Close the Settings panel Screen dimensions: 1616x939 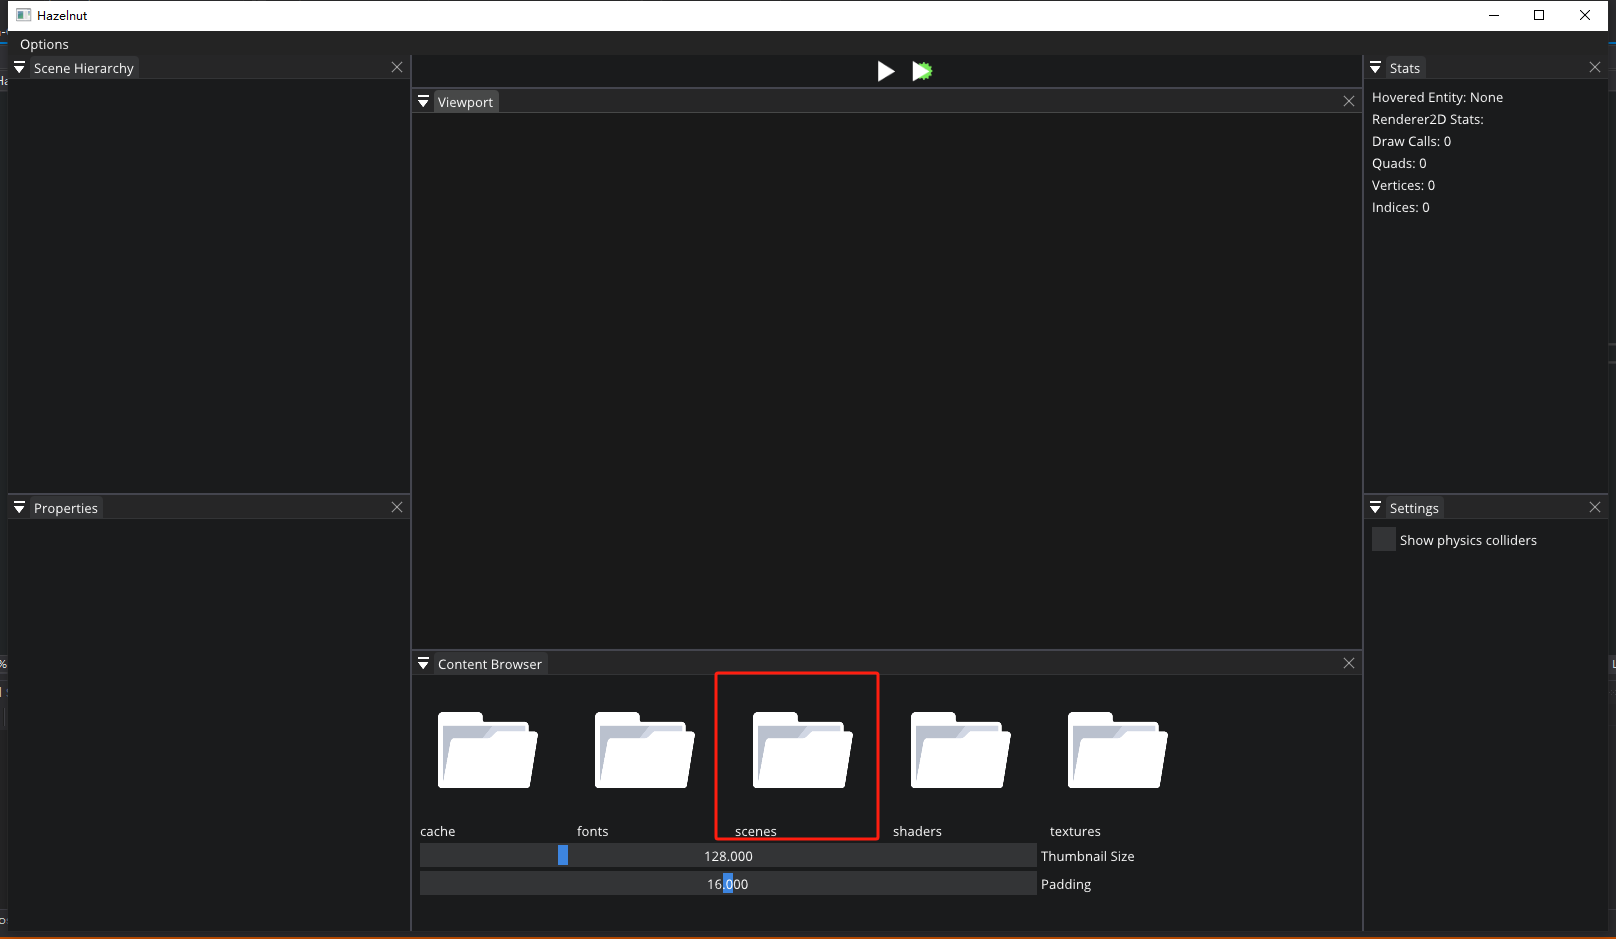point(1595,507)
